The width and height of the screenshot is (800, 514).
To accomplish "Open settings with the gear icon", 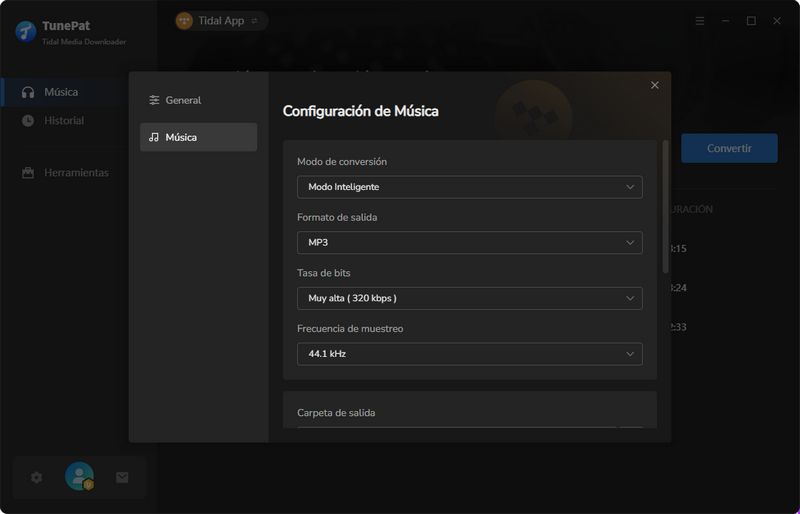I will coord(36,477).
